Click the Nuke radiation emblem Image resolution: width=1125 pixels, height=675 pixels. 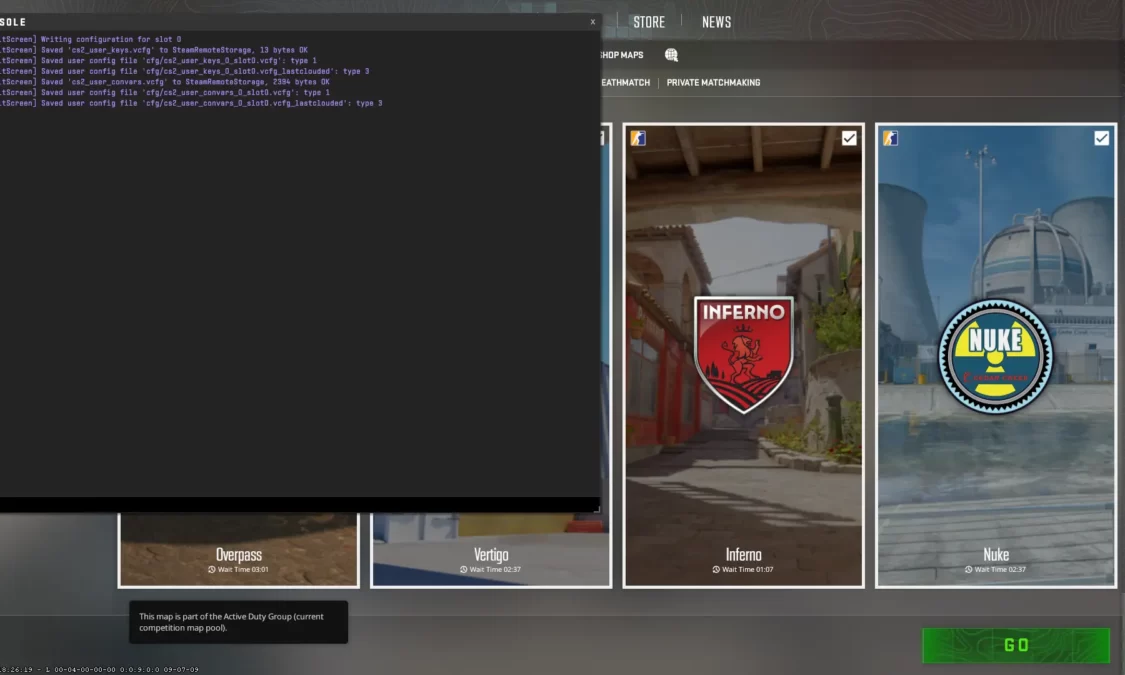[x=996, y=357]
